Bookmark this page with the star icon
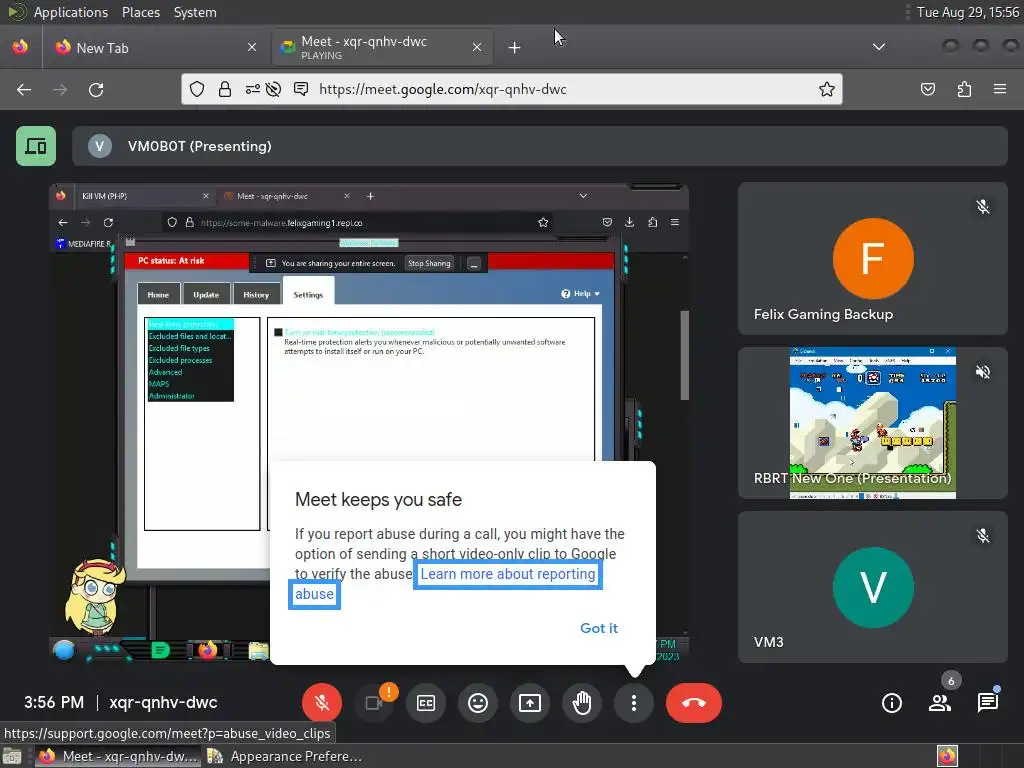 [x=827, y=89]
